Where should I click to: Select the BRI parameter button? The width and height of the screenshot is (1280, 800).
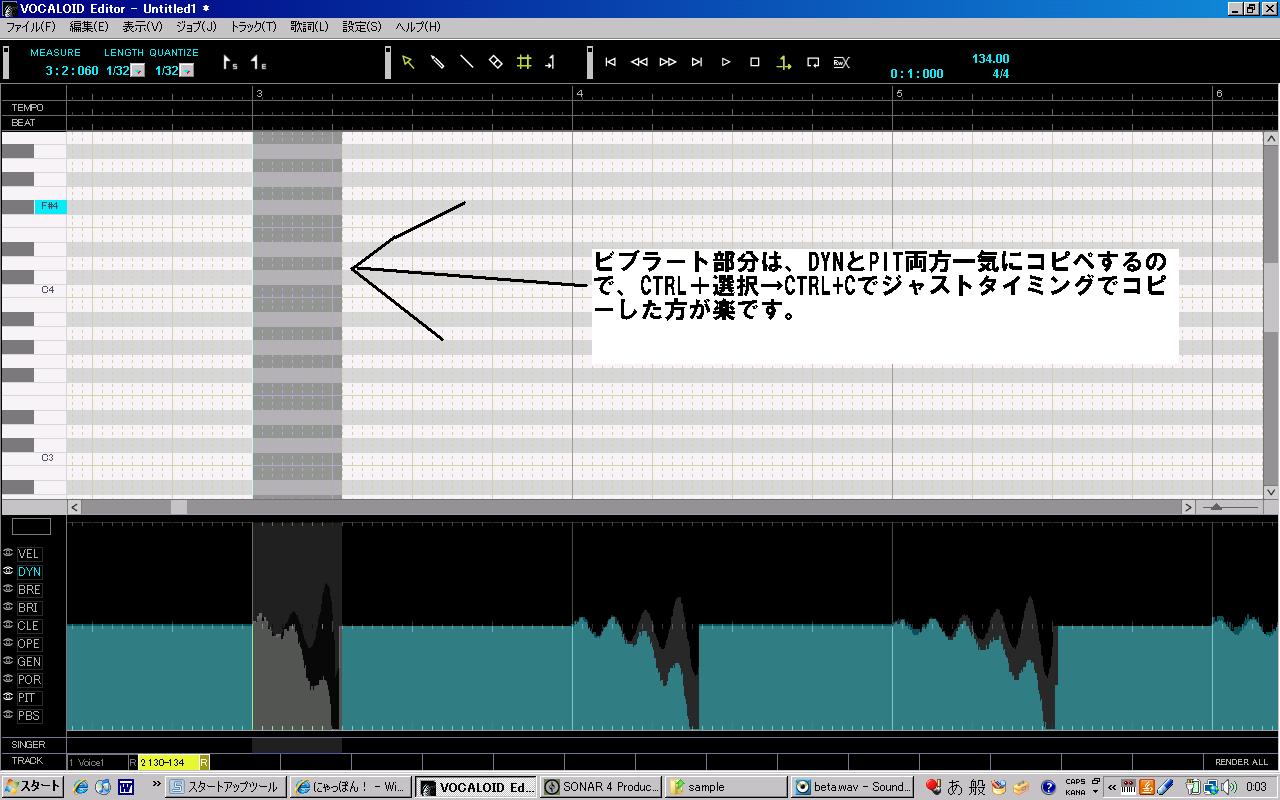tap(29, 608)
